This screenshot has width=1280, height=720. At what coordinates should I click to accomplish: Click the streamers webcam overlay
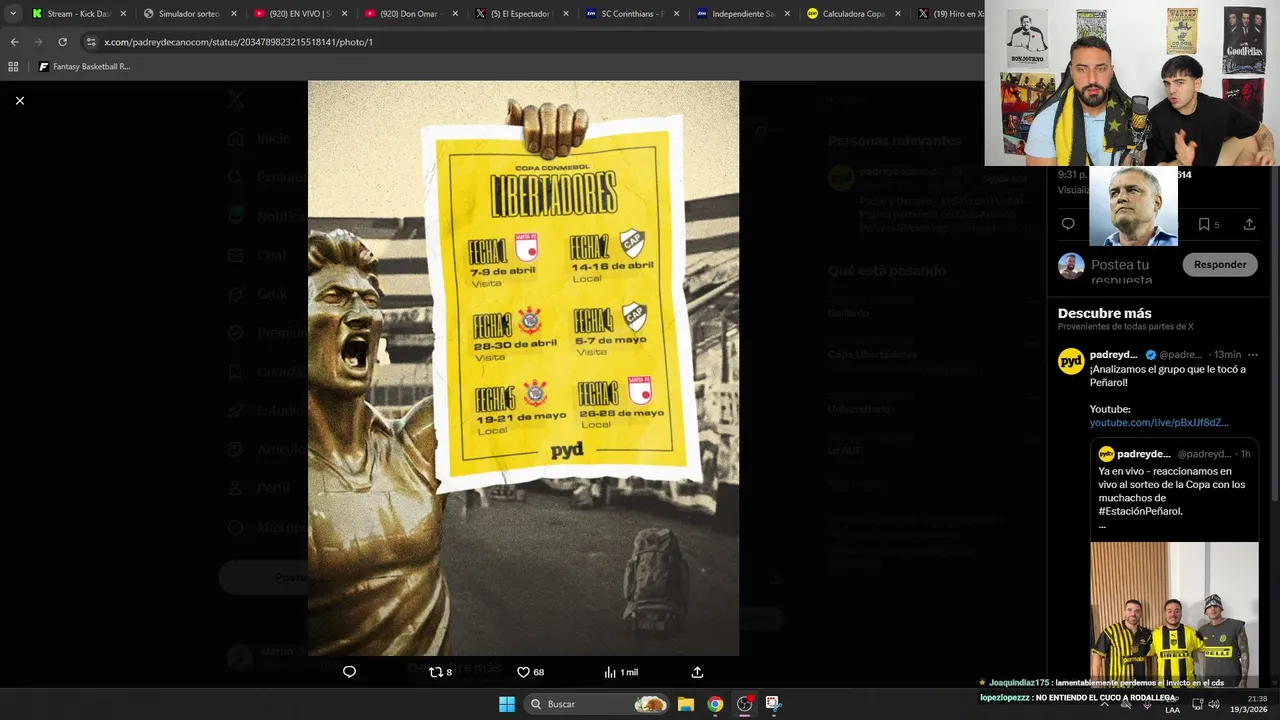point(1132,82)
